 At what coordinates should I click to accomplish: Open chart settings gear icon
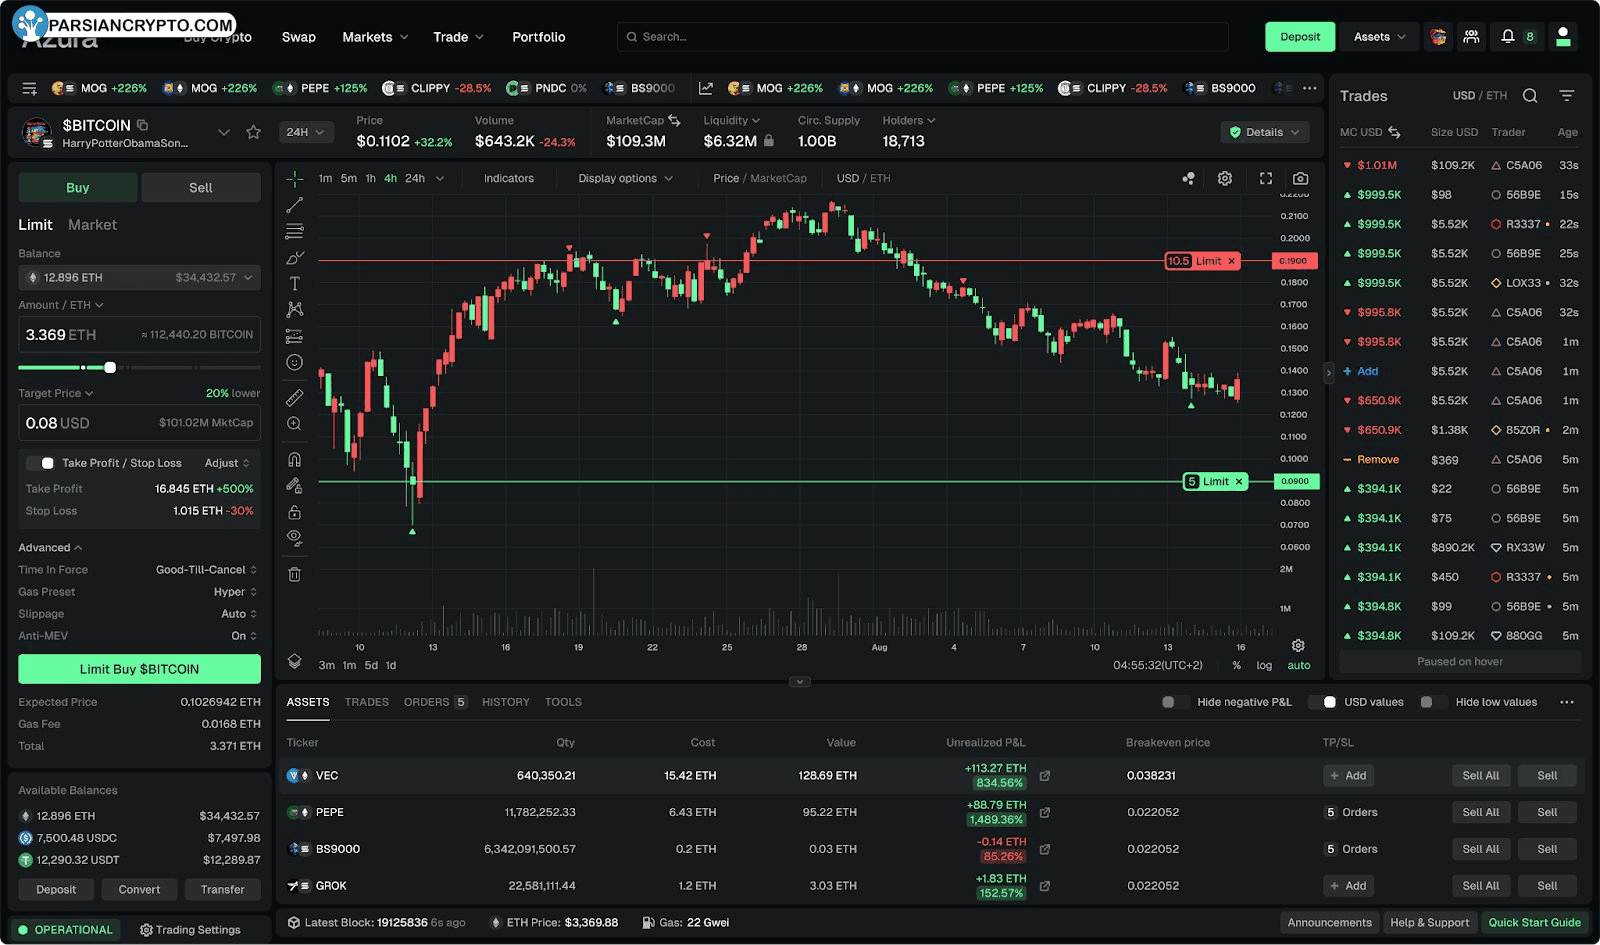point(1225,178)
